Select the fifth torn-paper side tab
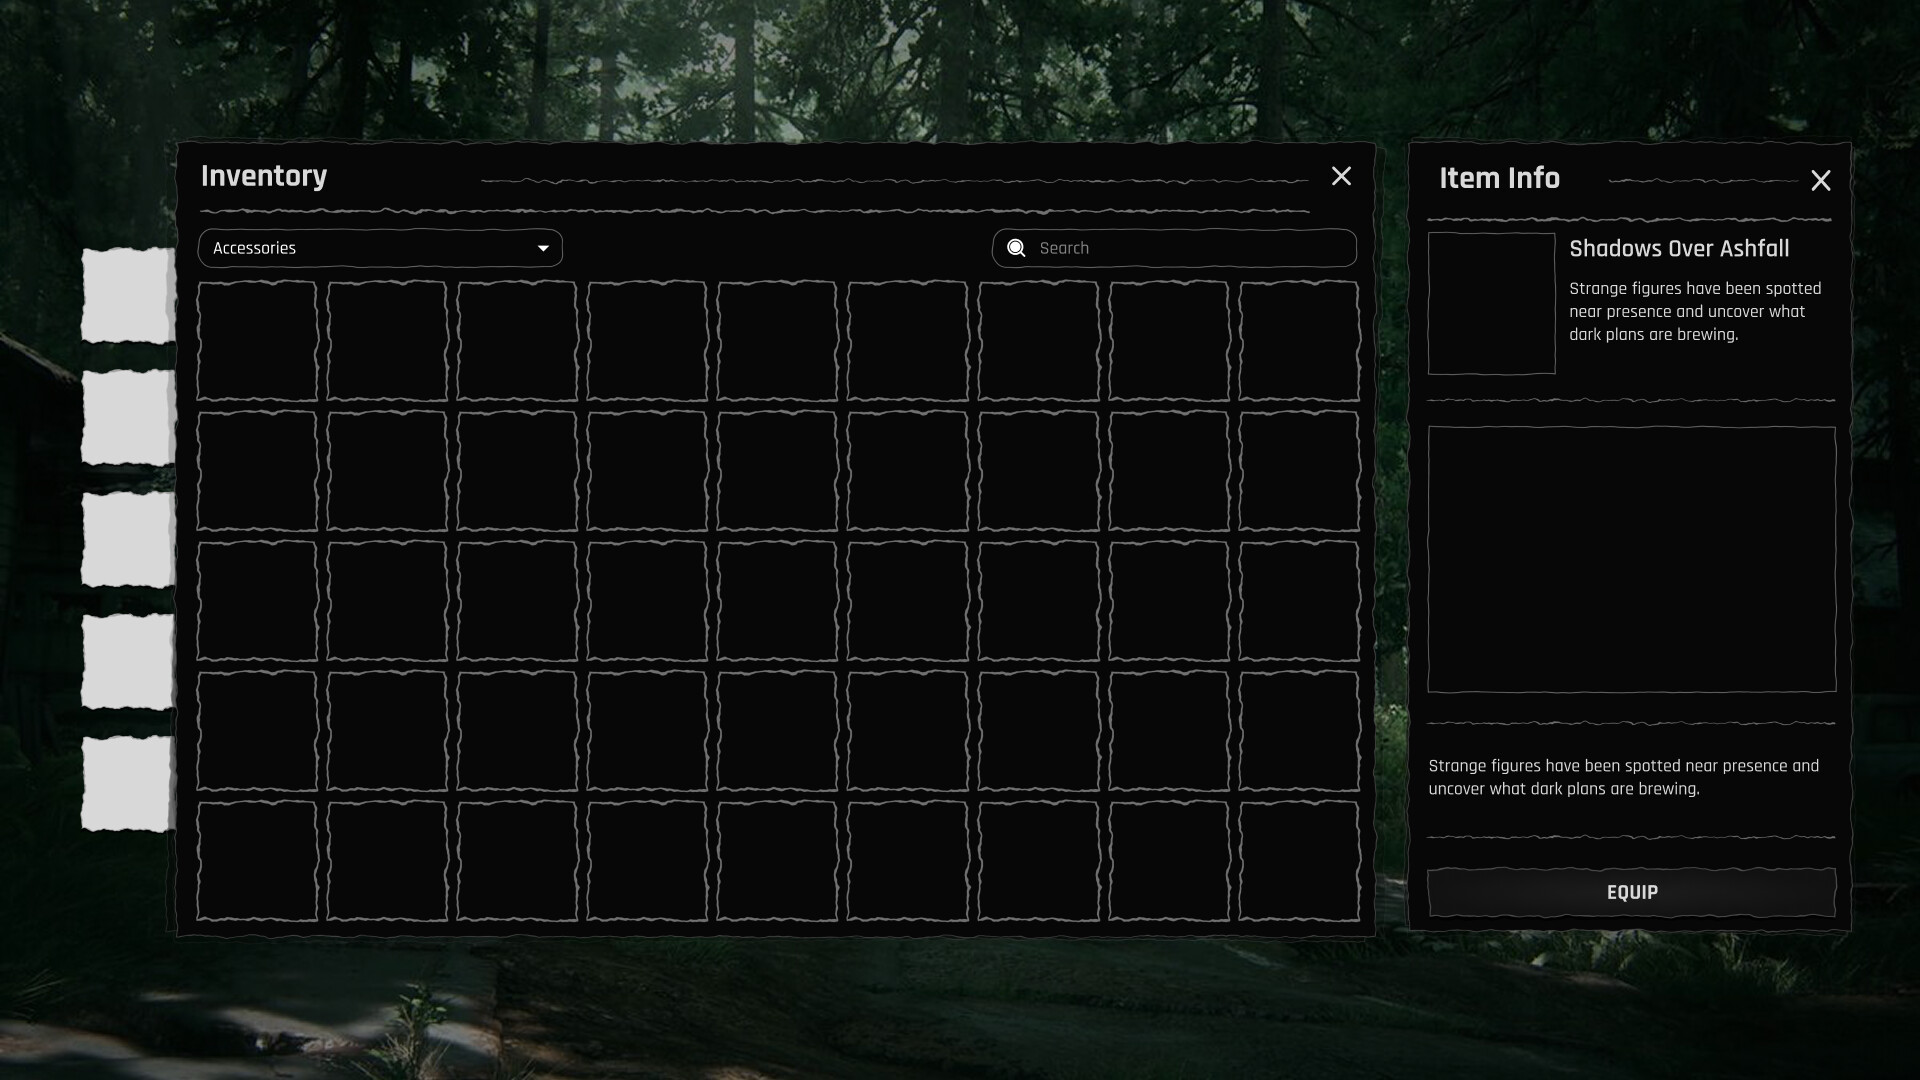This screenshot has width=1920, height=1080. point(128,784)
